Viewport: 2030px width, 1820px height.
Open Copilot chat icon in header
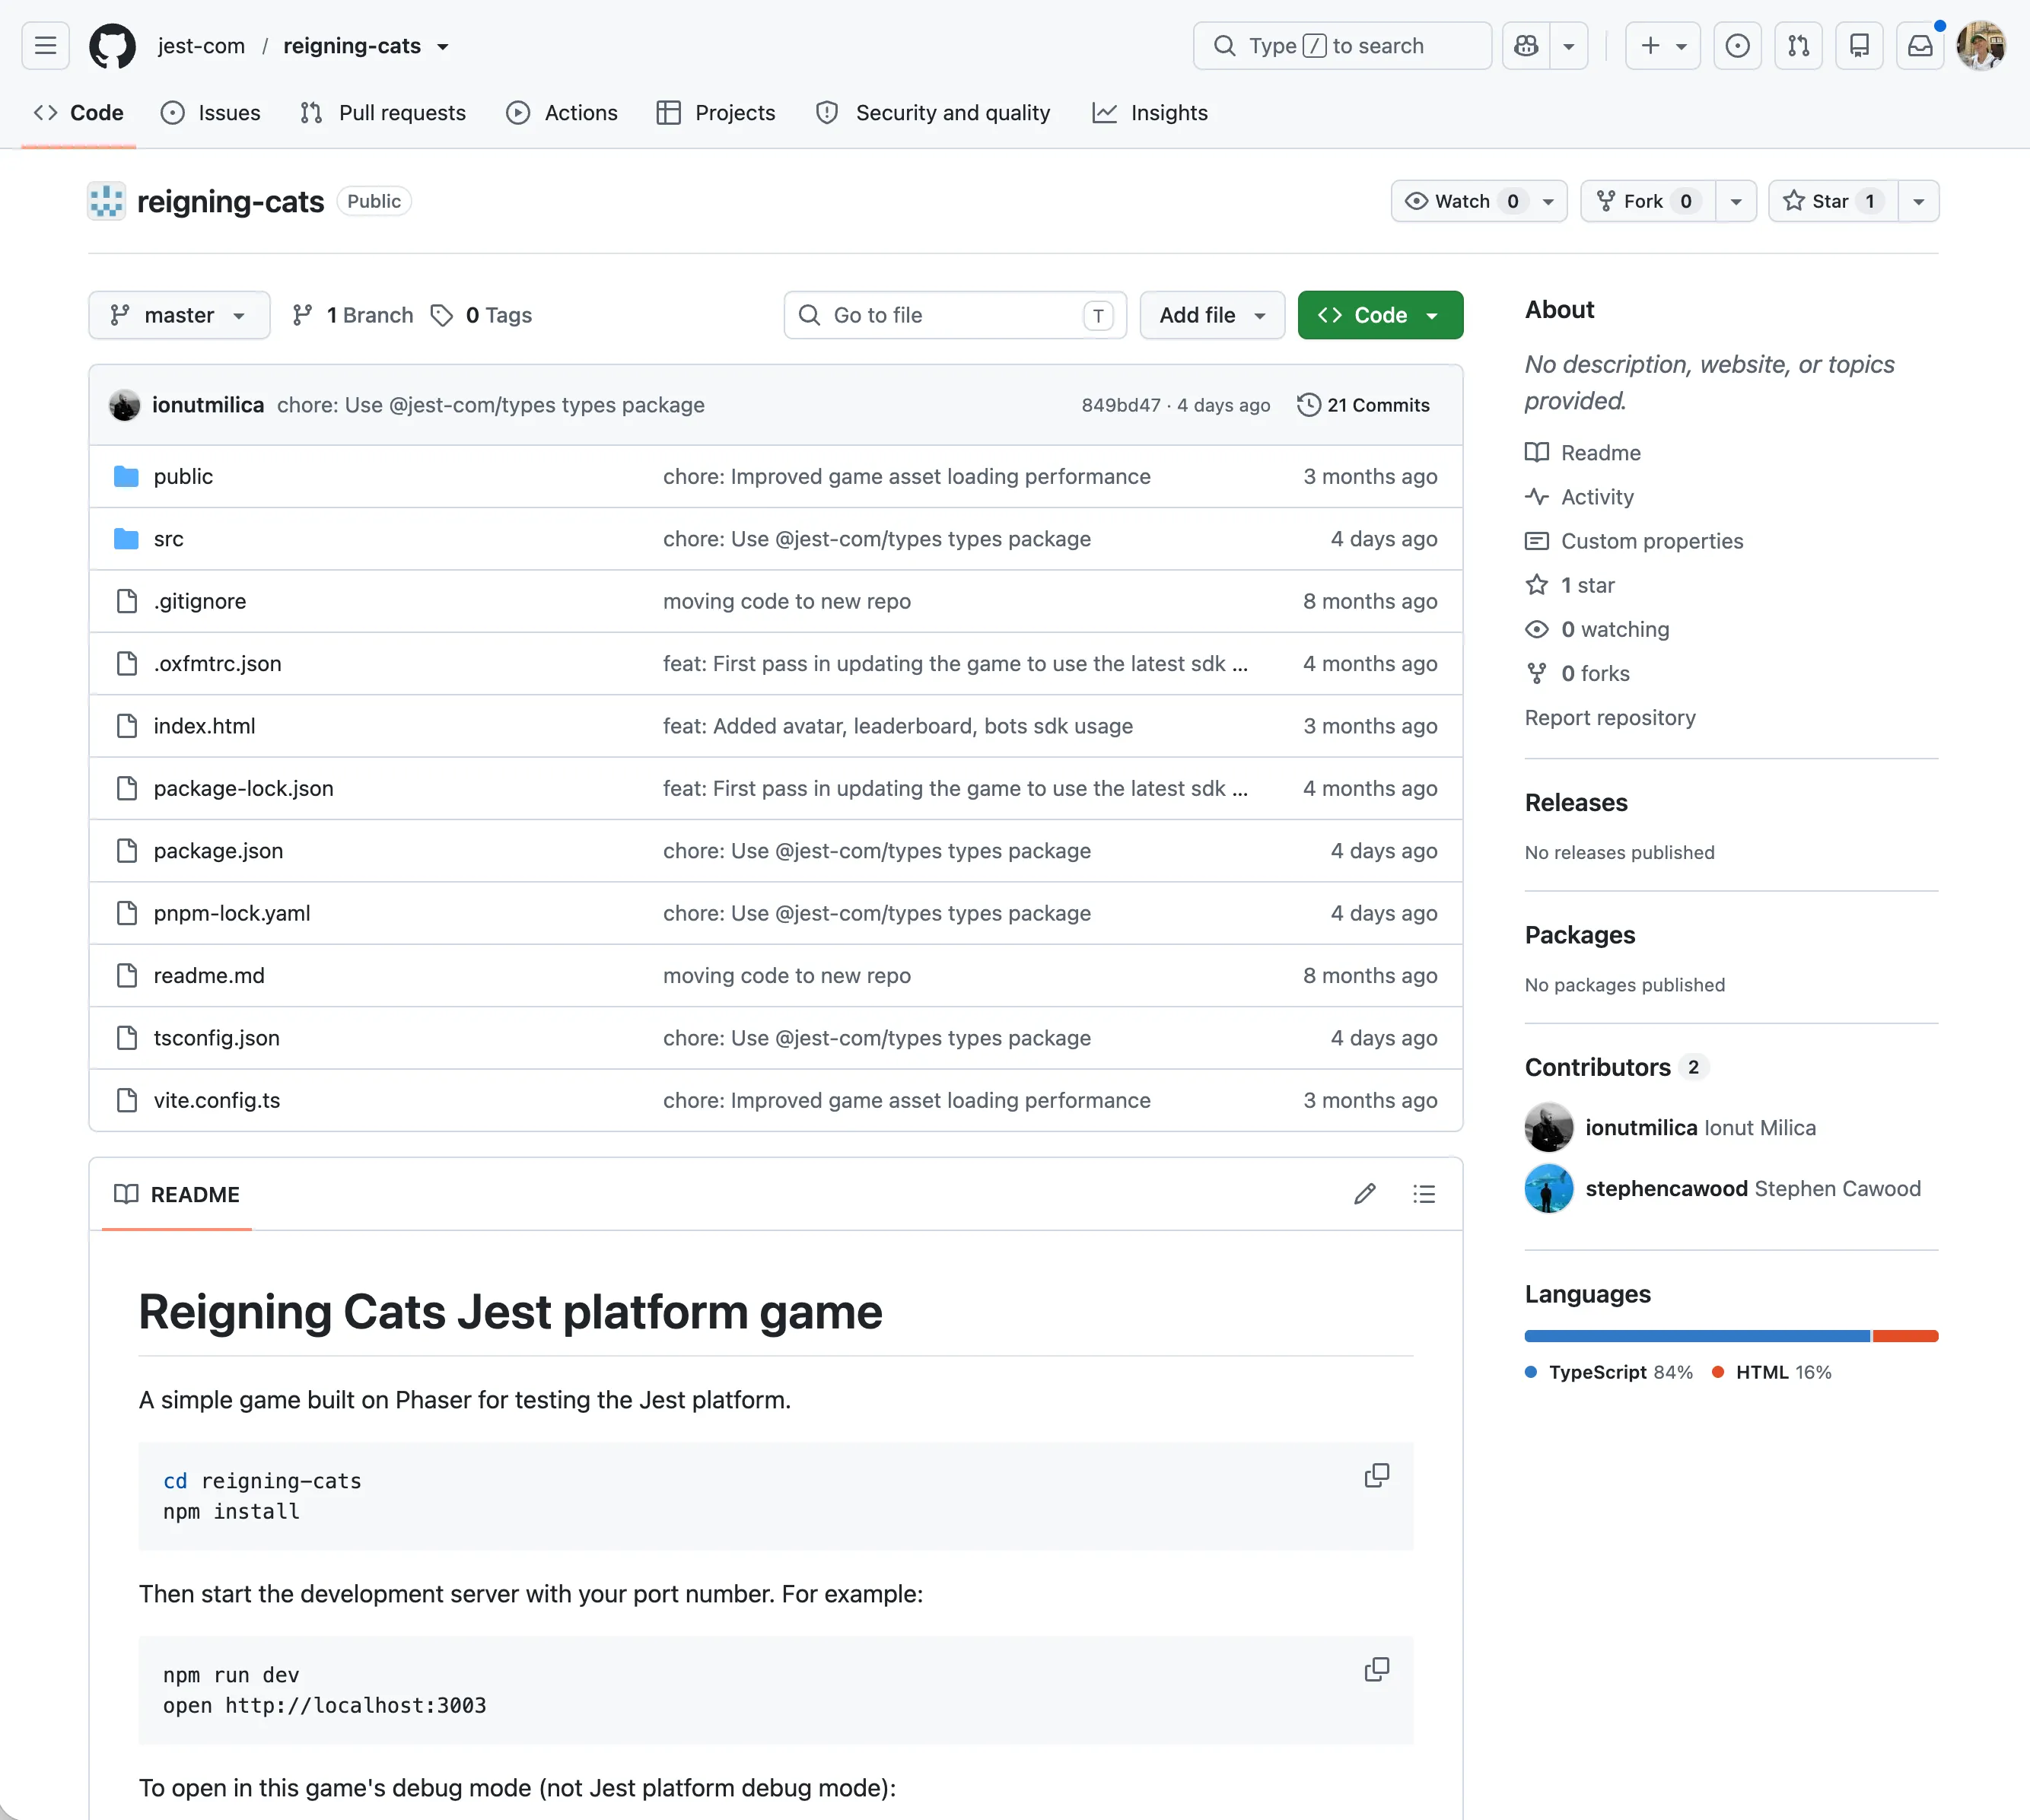[1526, 46]
